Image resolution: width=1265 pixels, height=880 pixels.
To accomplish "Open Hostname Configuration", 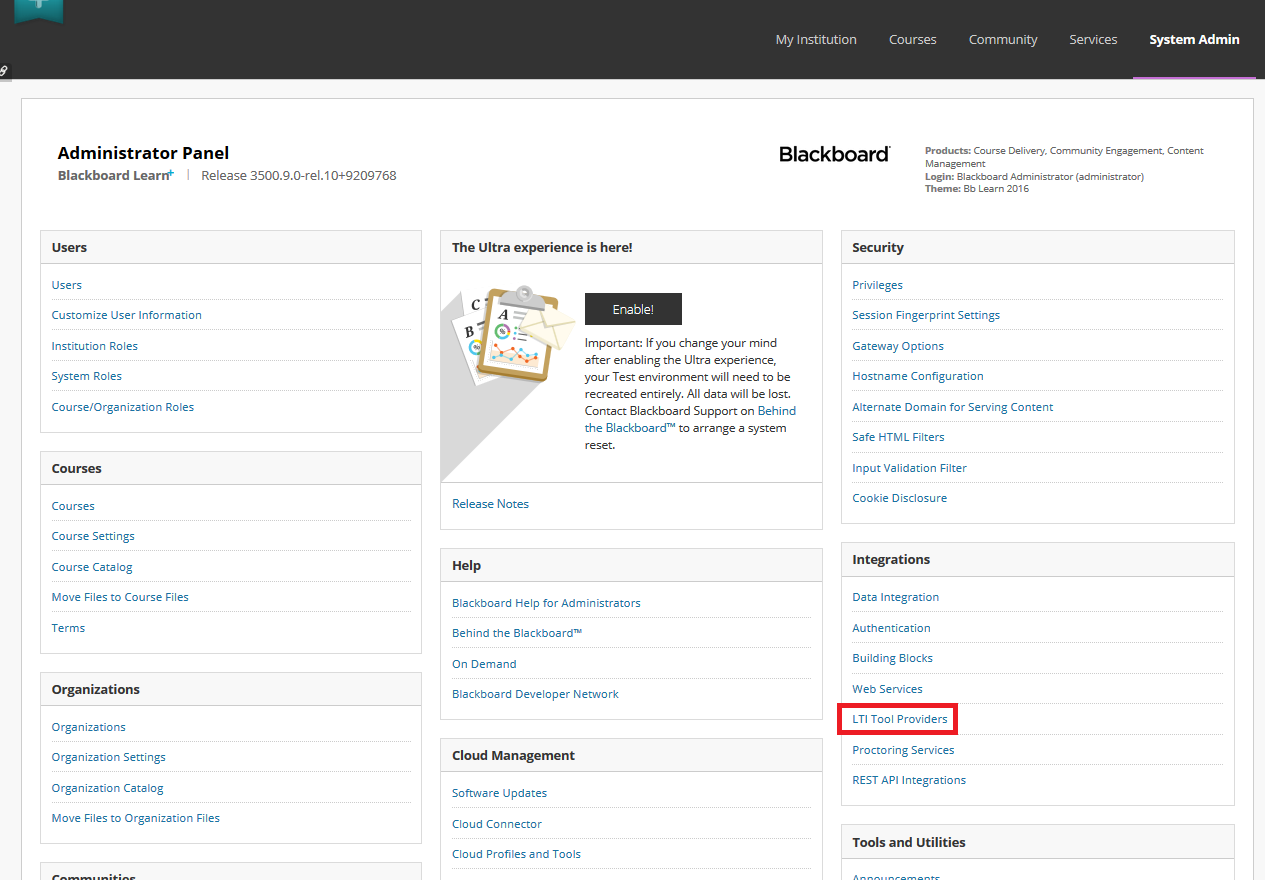I will 918,376.
